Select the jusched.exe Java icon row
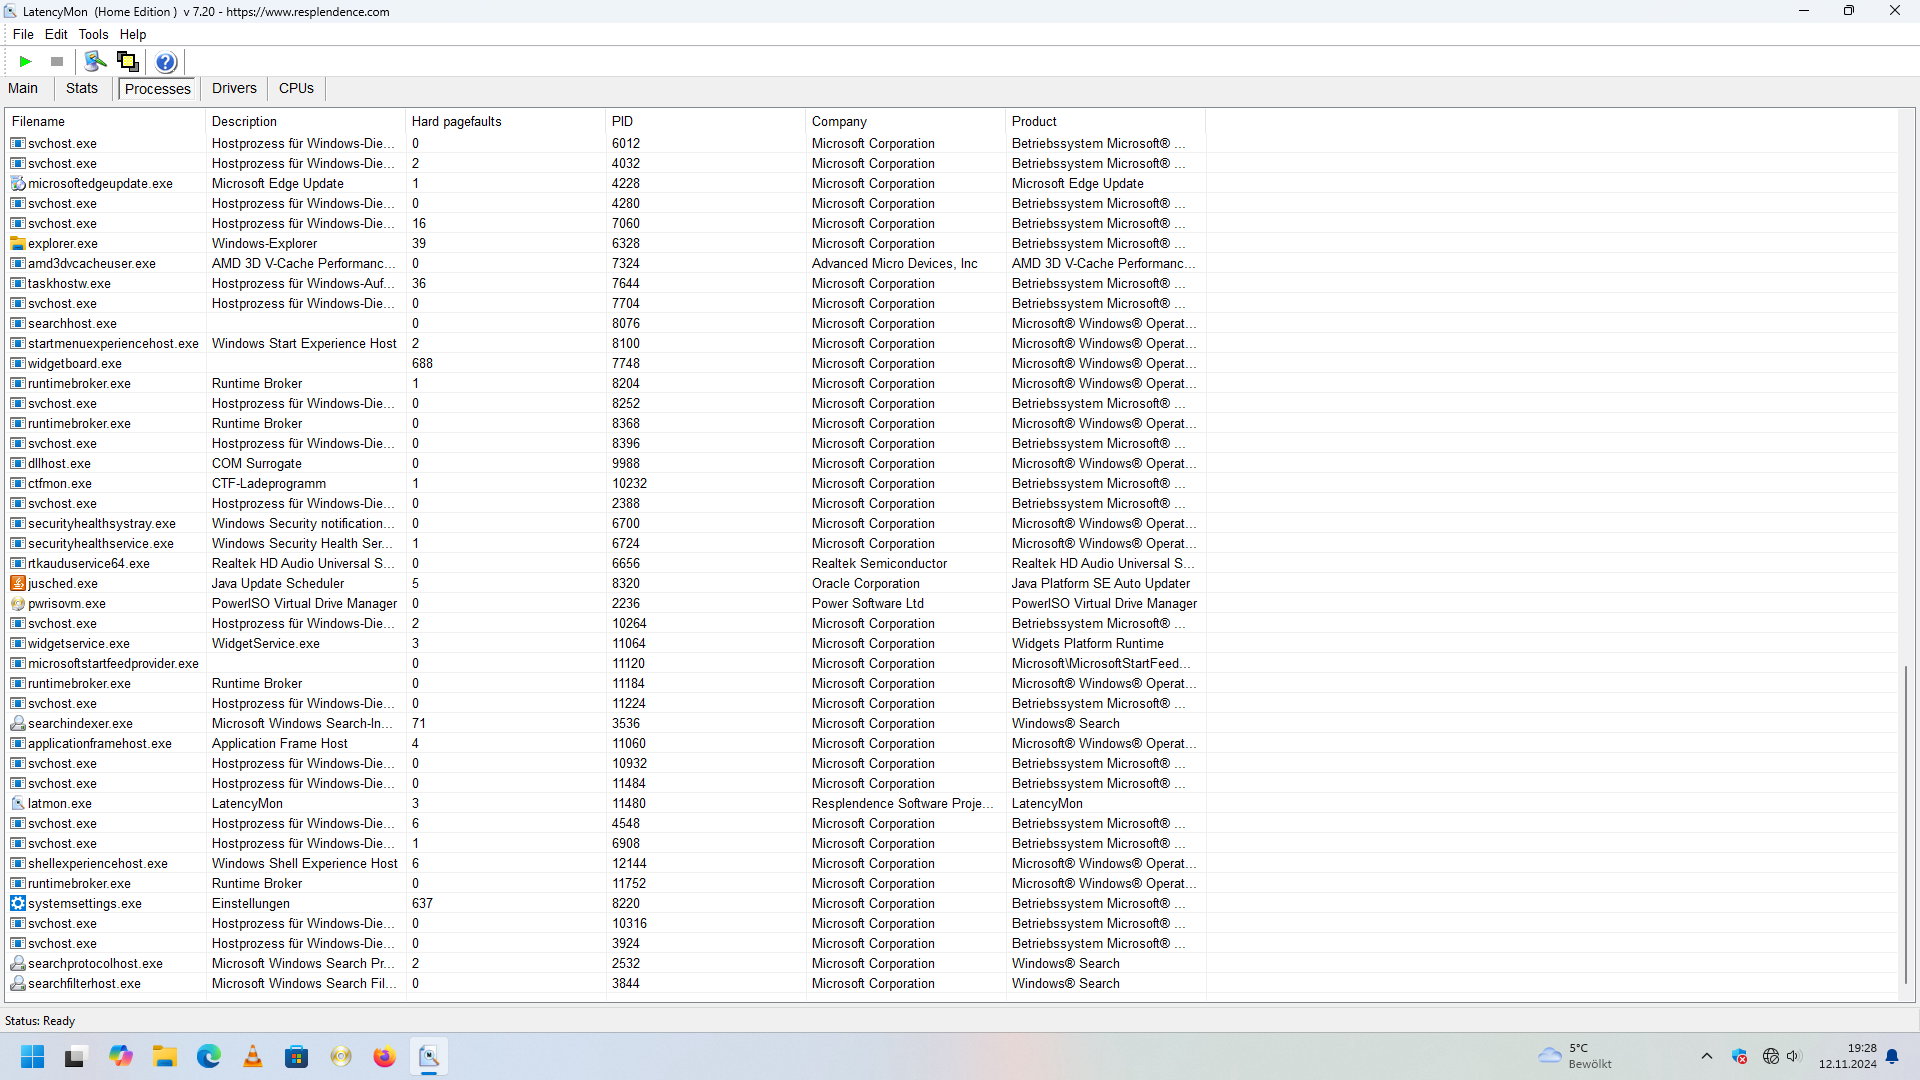This screenshot has width=1920, height=1080. point(18,583)
